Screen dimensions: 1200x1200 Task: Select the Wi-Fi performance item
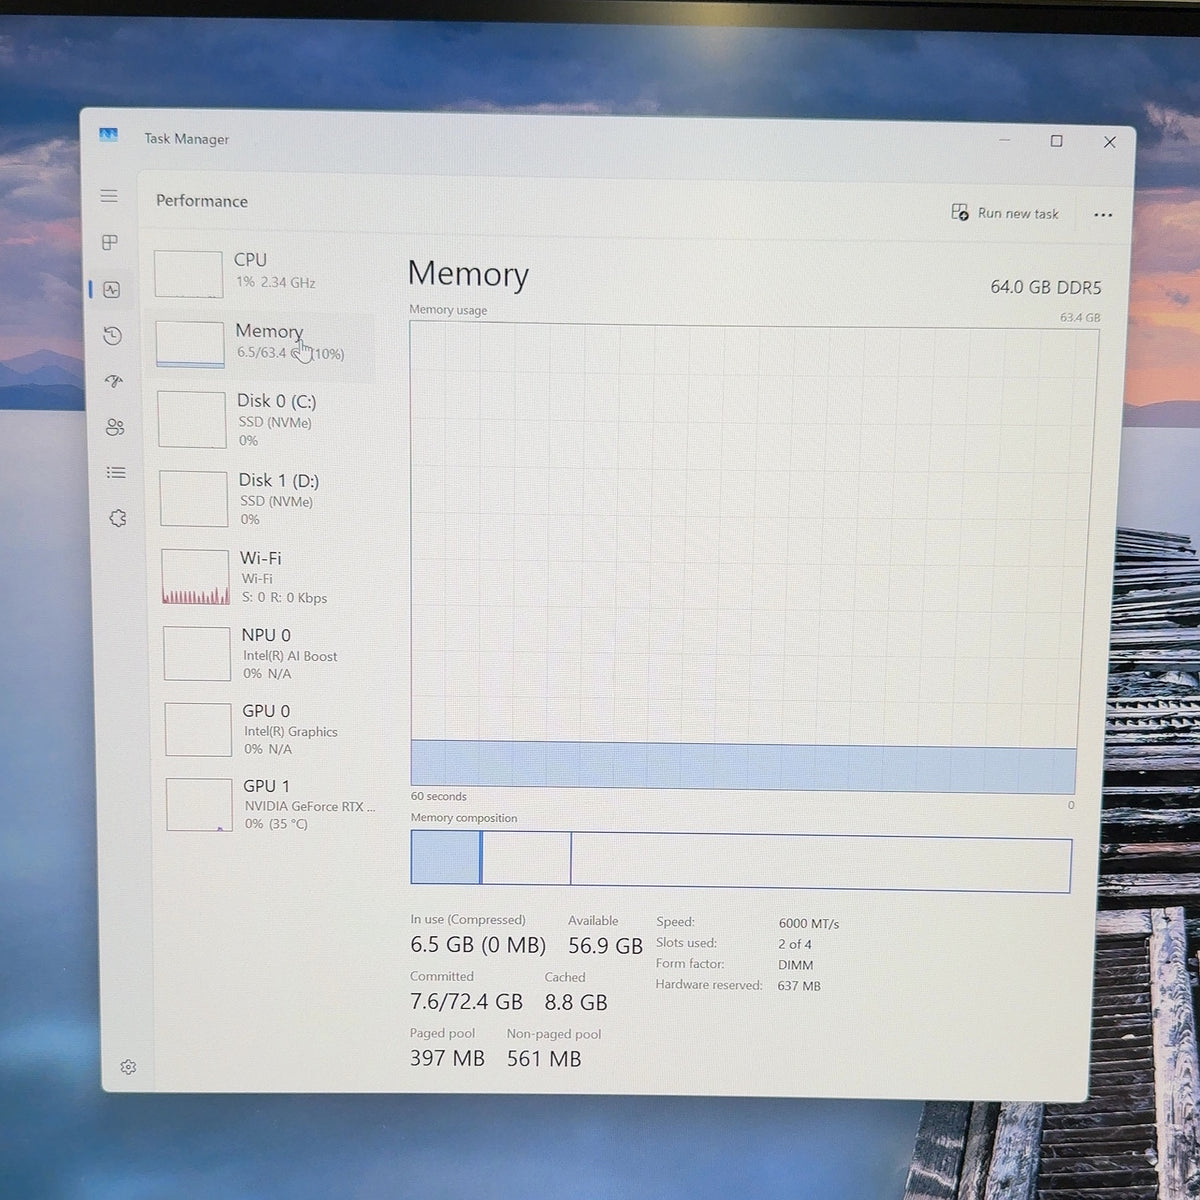click(269, 577)
